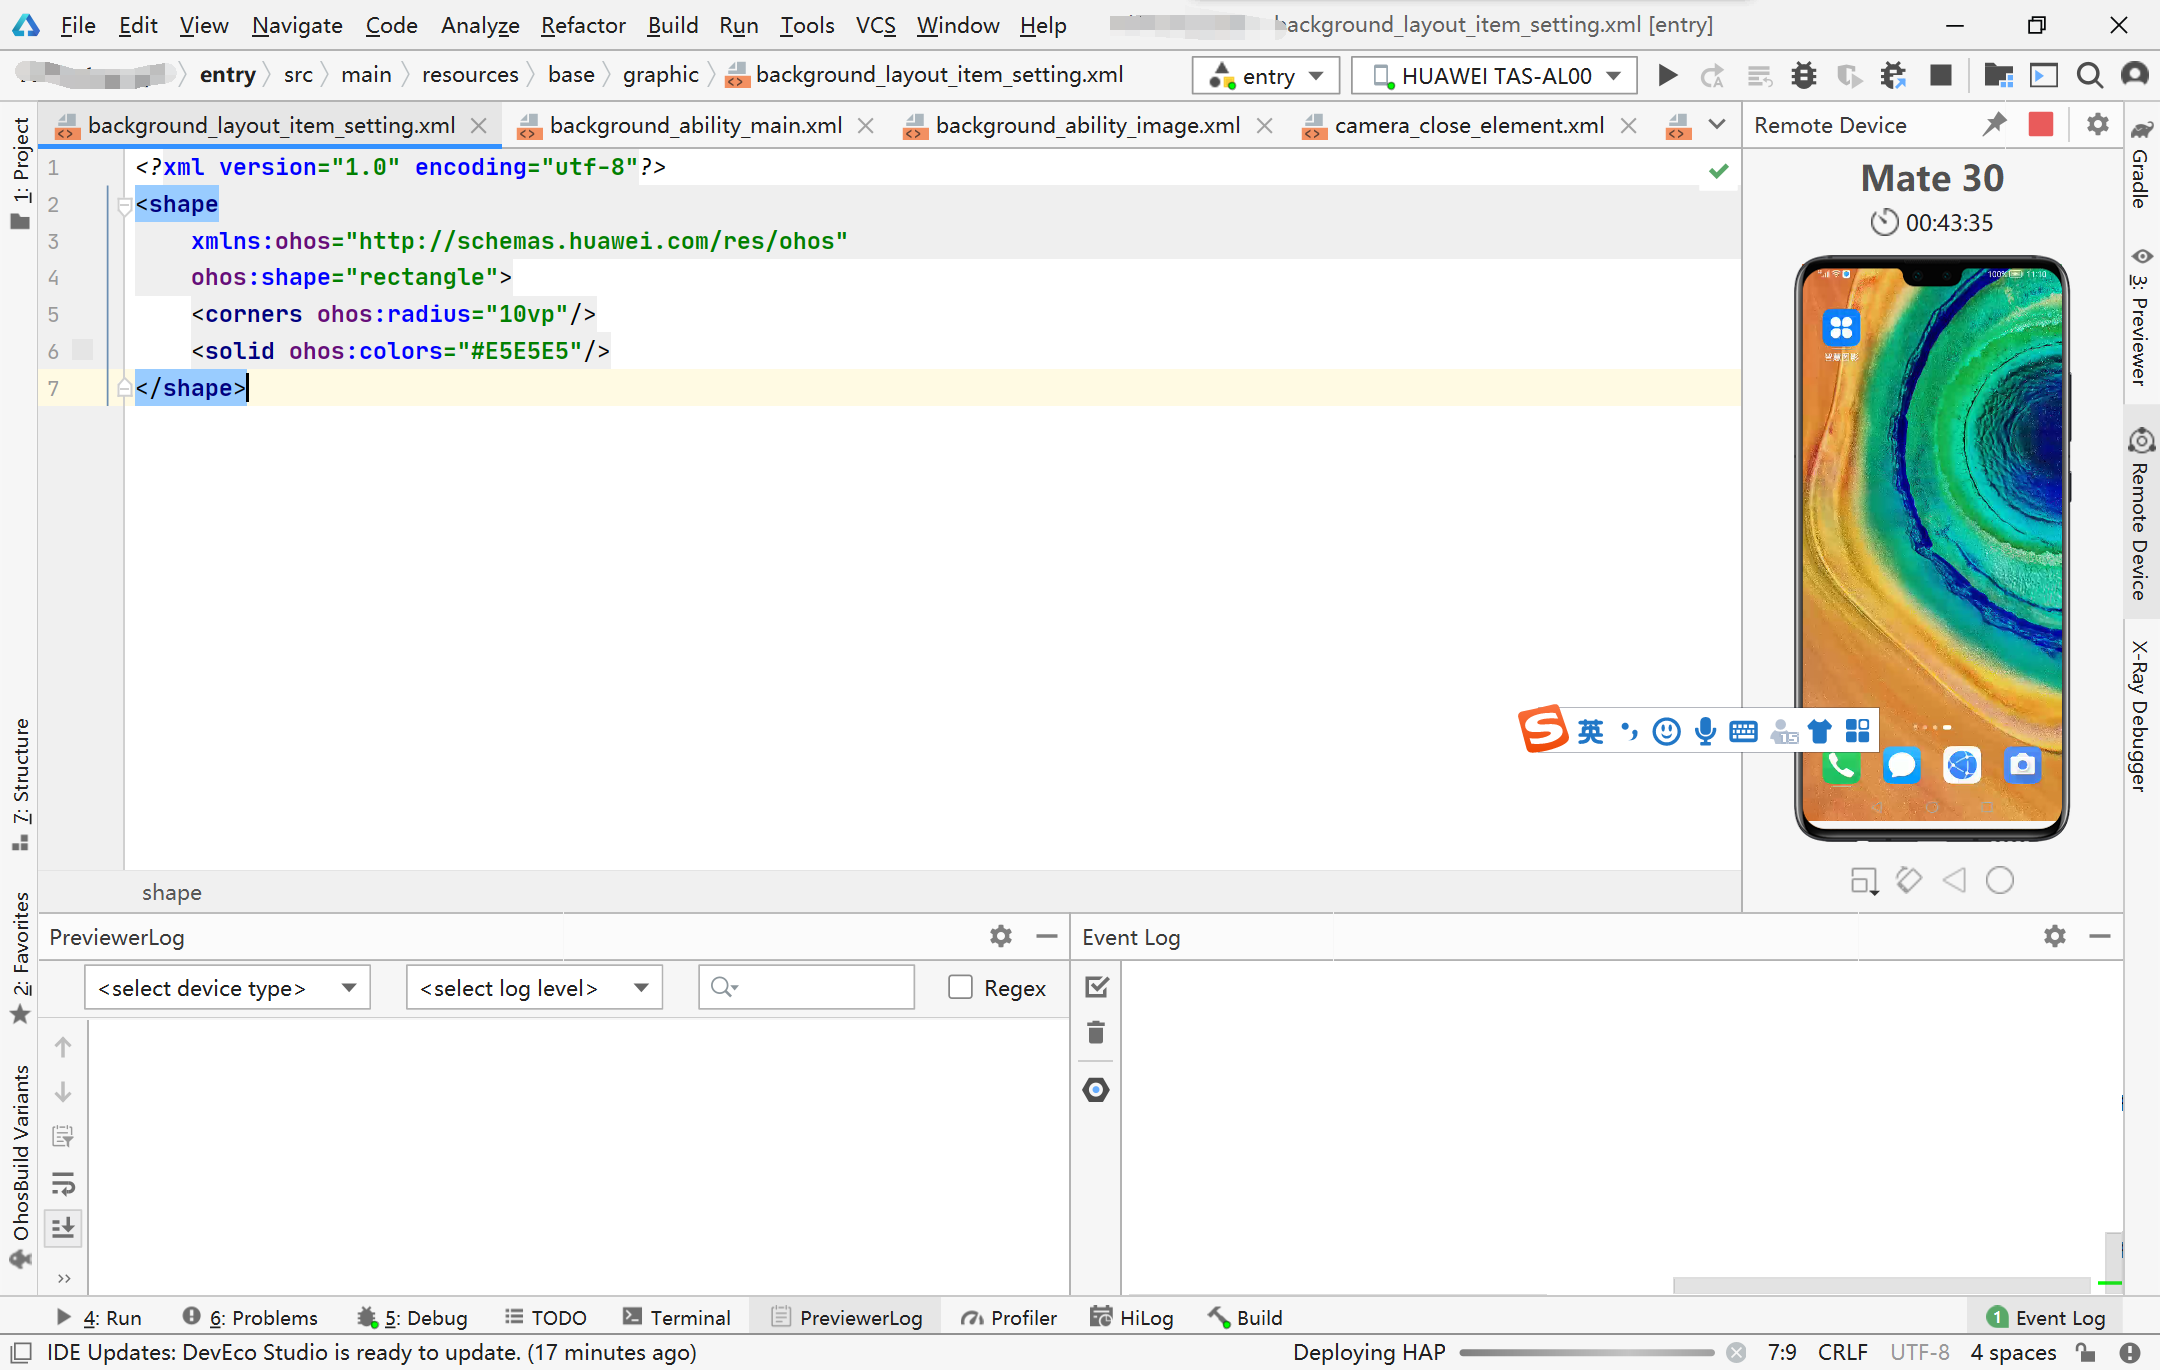
Task: Click the Profiler panel icon
Action: 1004,1318
